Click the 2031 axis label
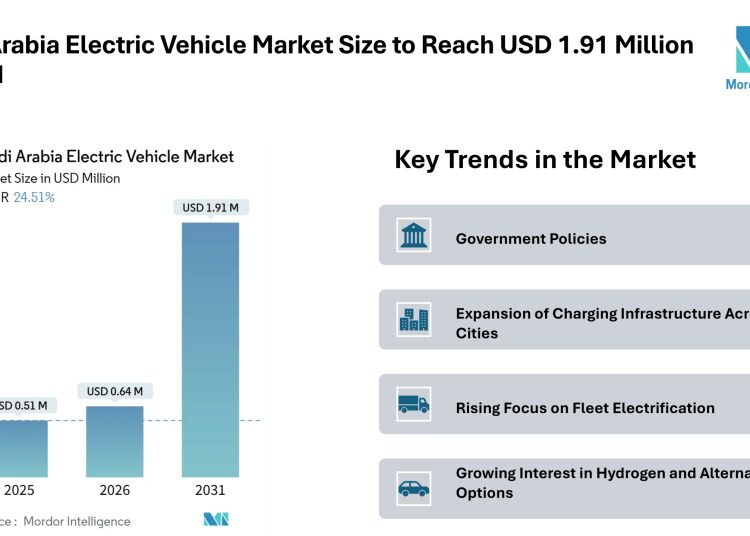 pyautogui.click(x=210, y=491)
